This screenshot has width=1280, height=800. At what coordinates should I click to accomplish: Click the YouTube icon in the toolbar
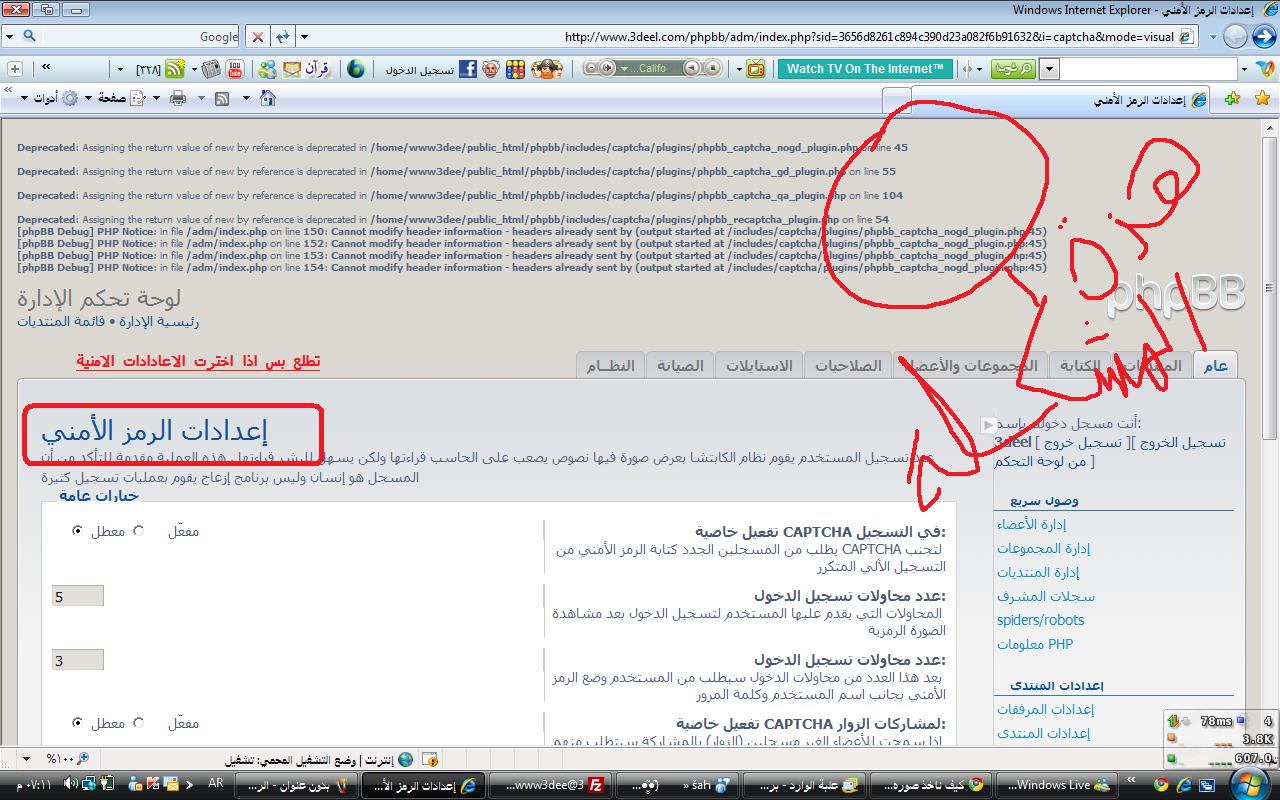coord(235,69)
